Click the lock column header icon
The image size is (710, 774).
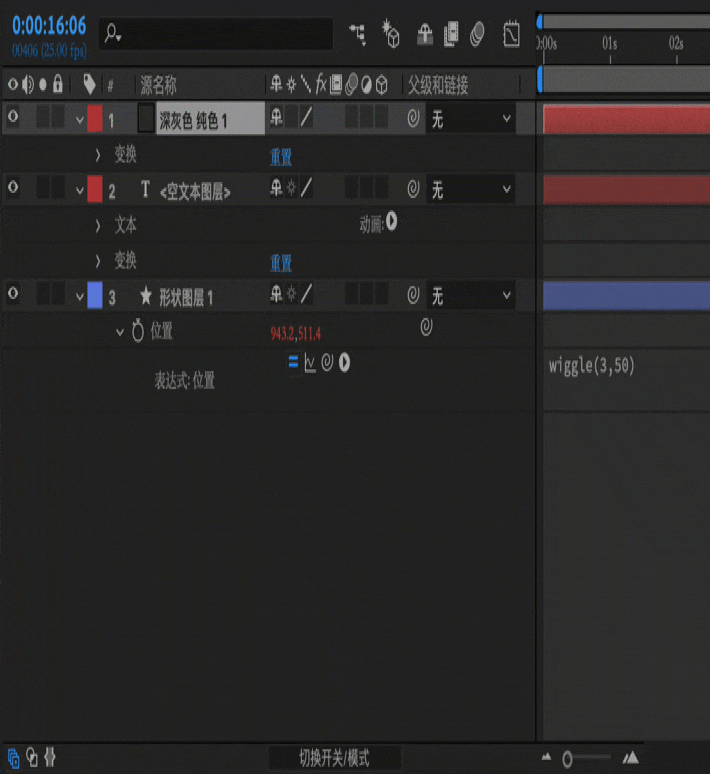point(58,84)
